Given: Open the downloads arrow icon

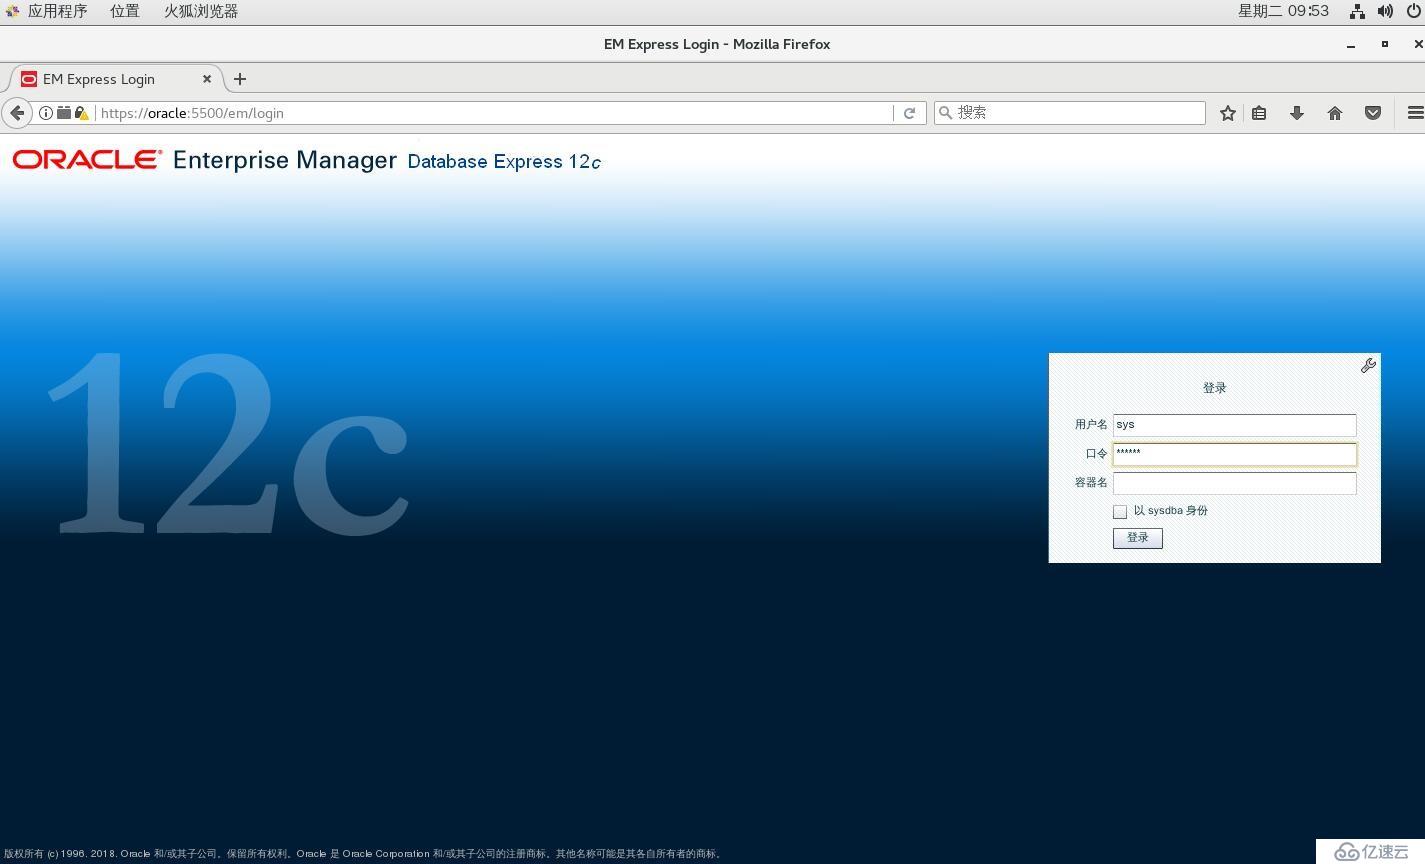Looking at the screenshot, I should pos(1297,113).
